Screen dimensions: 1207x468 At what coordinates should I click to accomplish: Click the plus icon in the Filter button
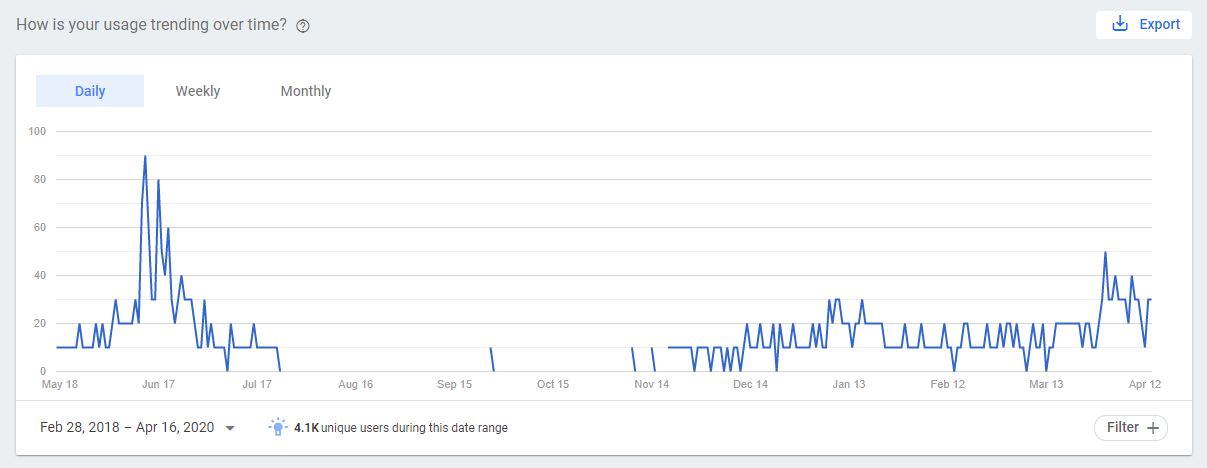1152,427
